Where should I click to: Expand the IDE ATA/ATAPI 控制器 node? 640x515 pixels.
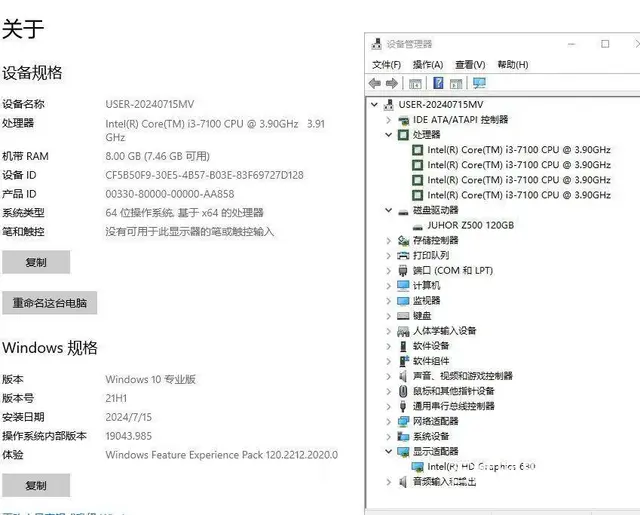pyautogui.click(x=389, y=120)
